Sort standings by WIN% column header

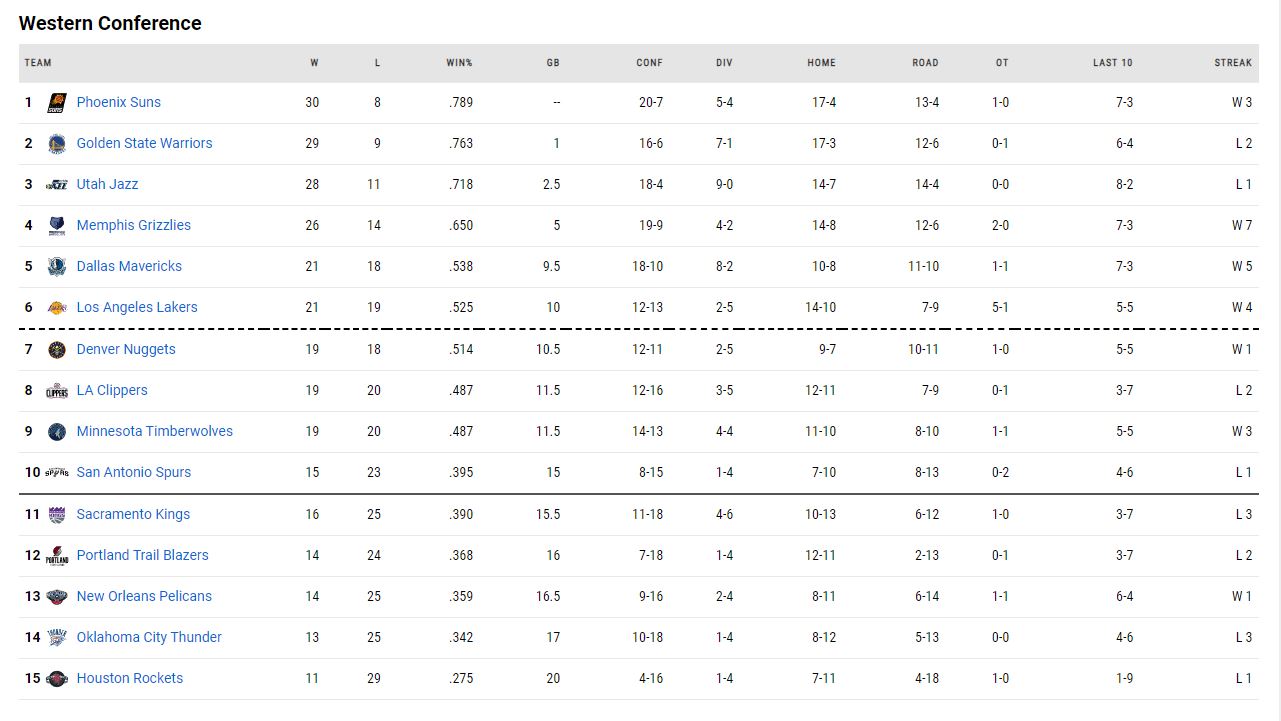(x=459, y=63)
